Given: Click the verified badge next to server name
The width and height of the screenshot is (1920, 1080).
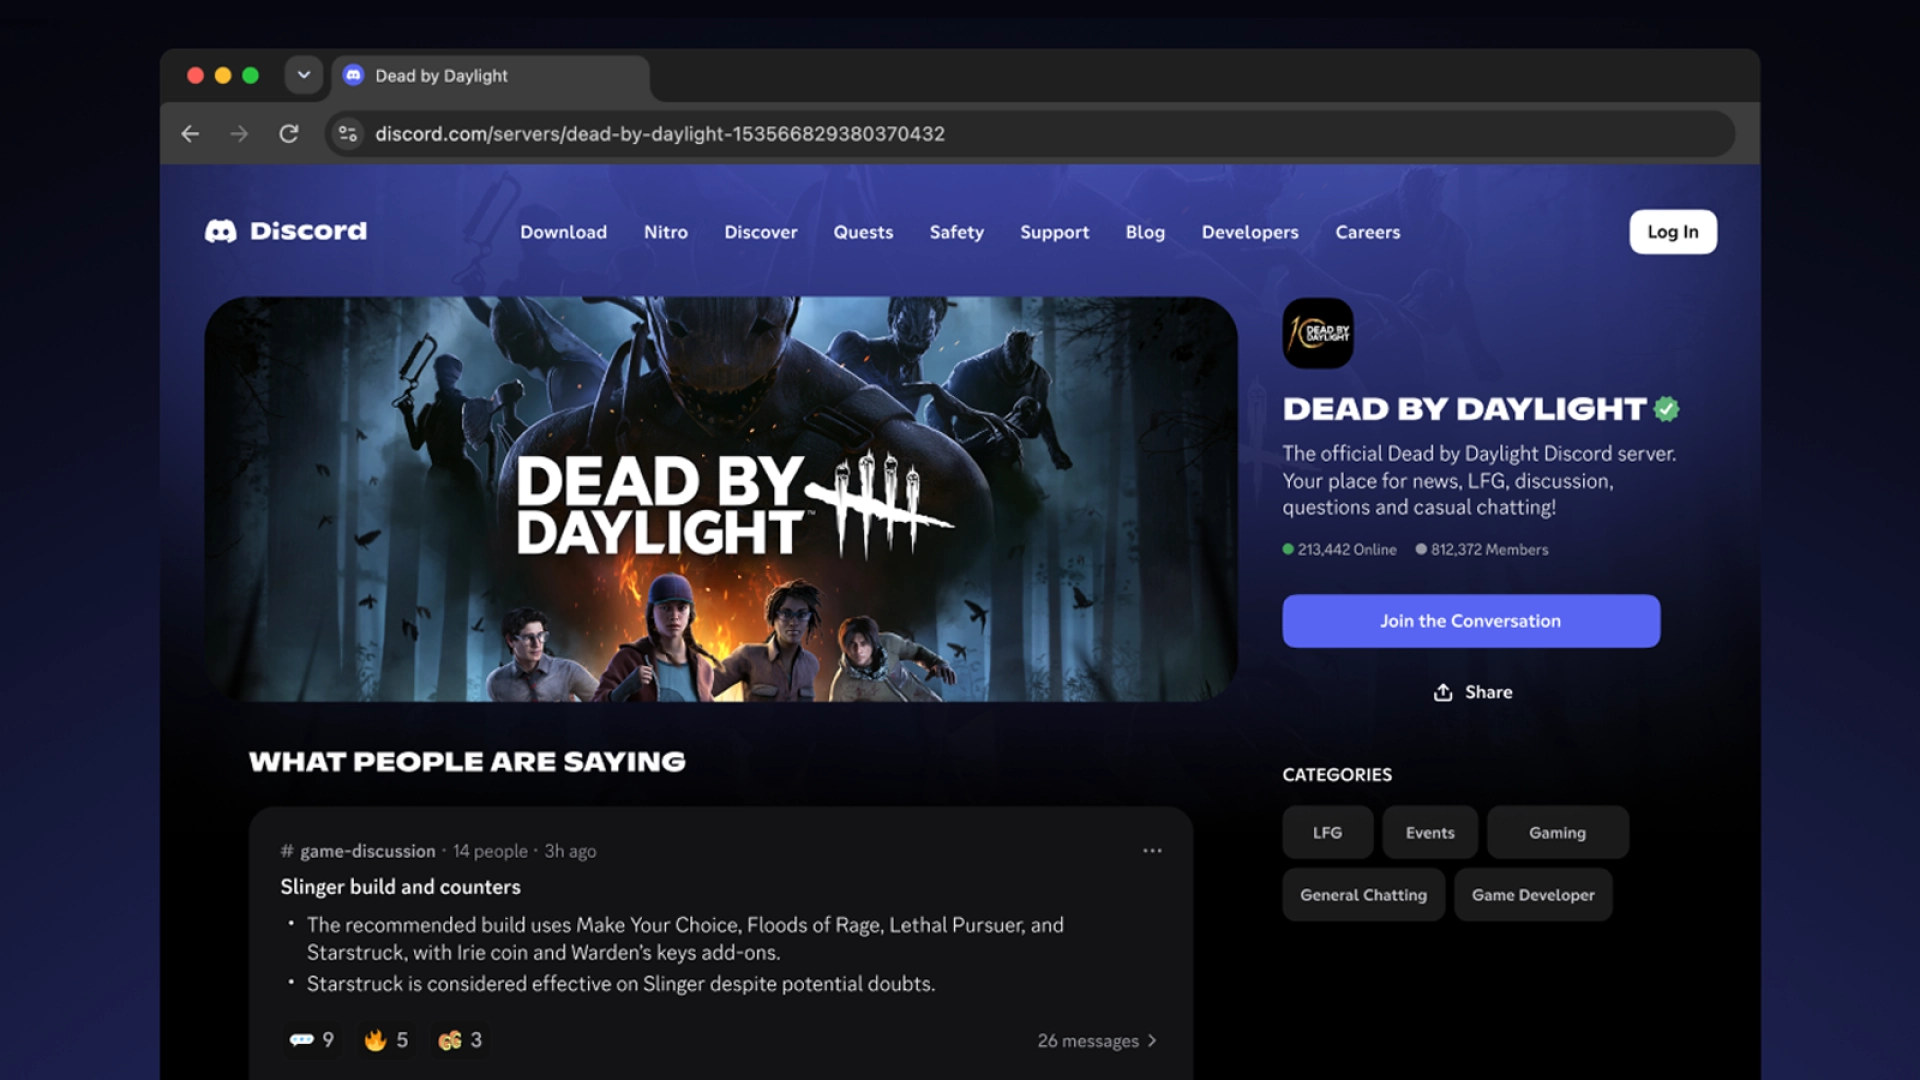Looking at the screenshot, I should pyautogui.click(x=1666, y=409).
